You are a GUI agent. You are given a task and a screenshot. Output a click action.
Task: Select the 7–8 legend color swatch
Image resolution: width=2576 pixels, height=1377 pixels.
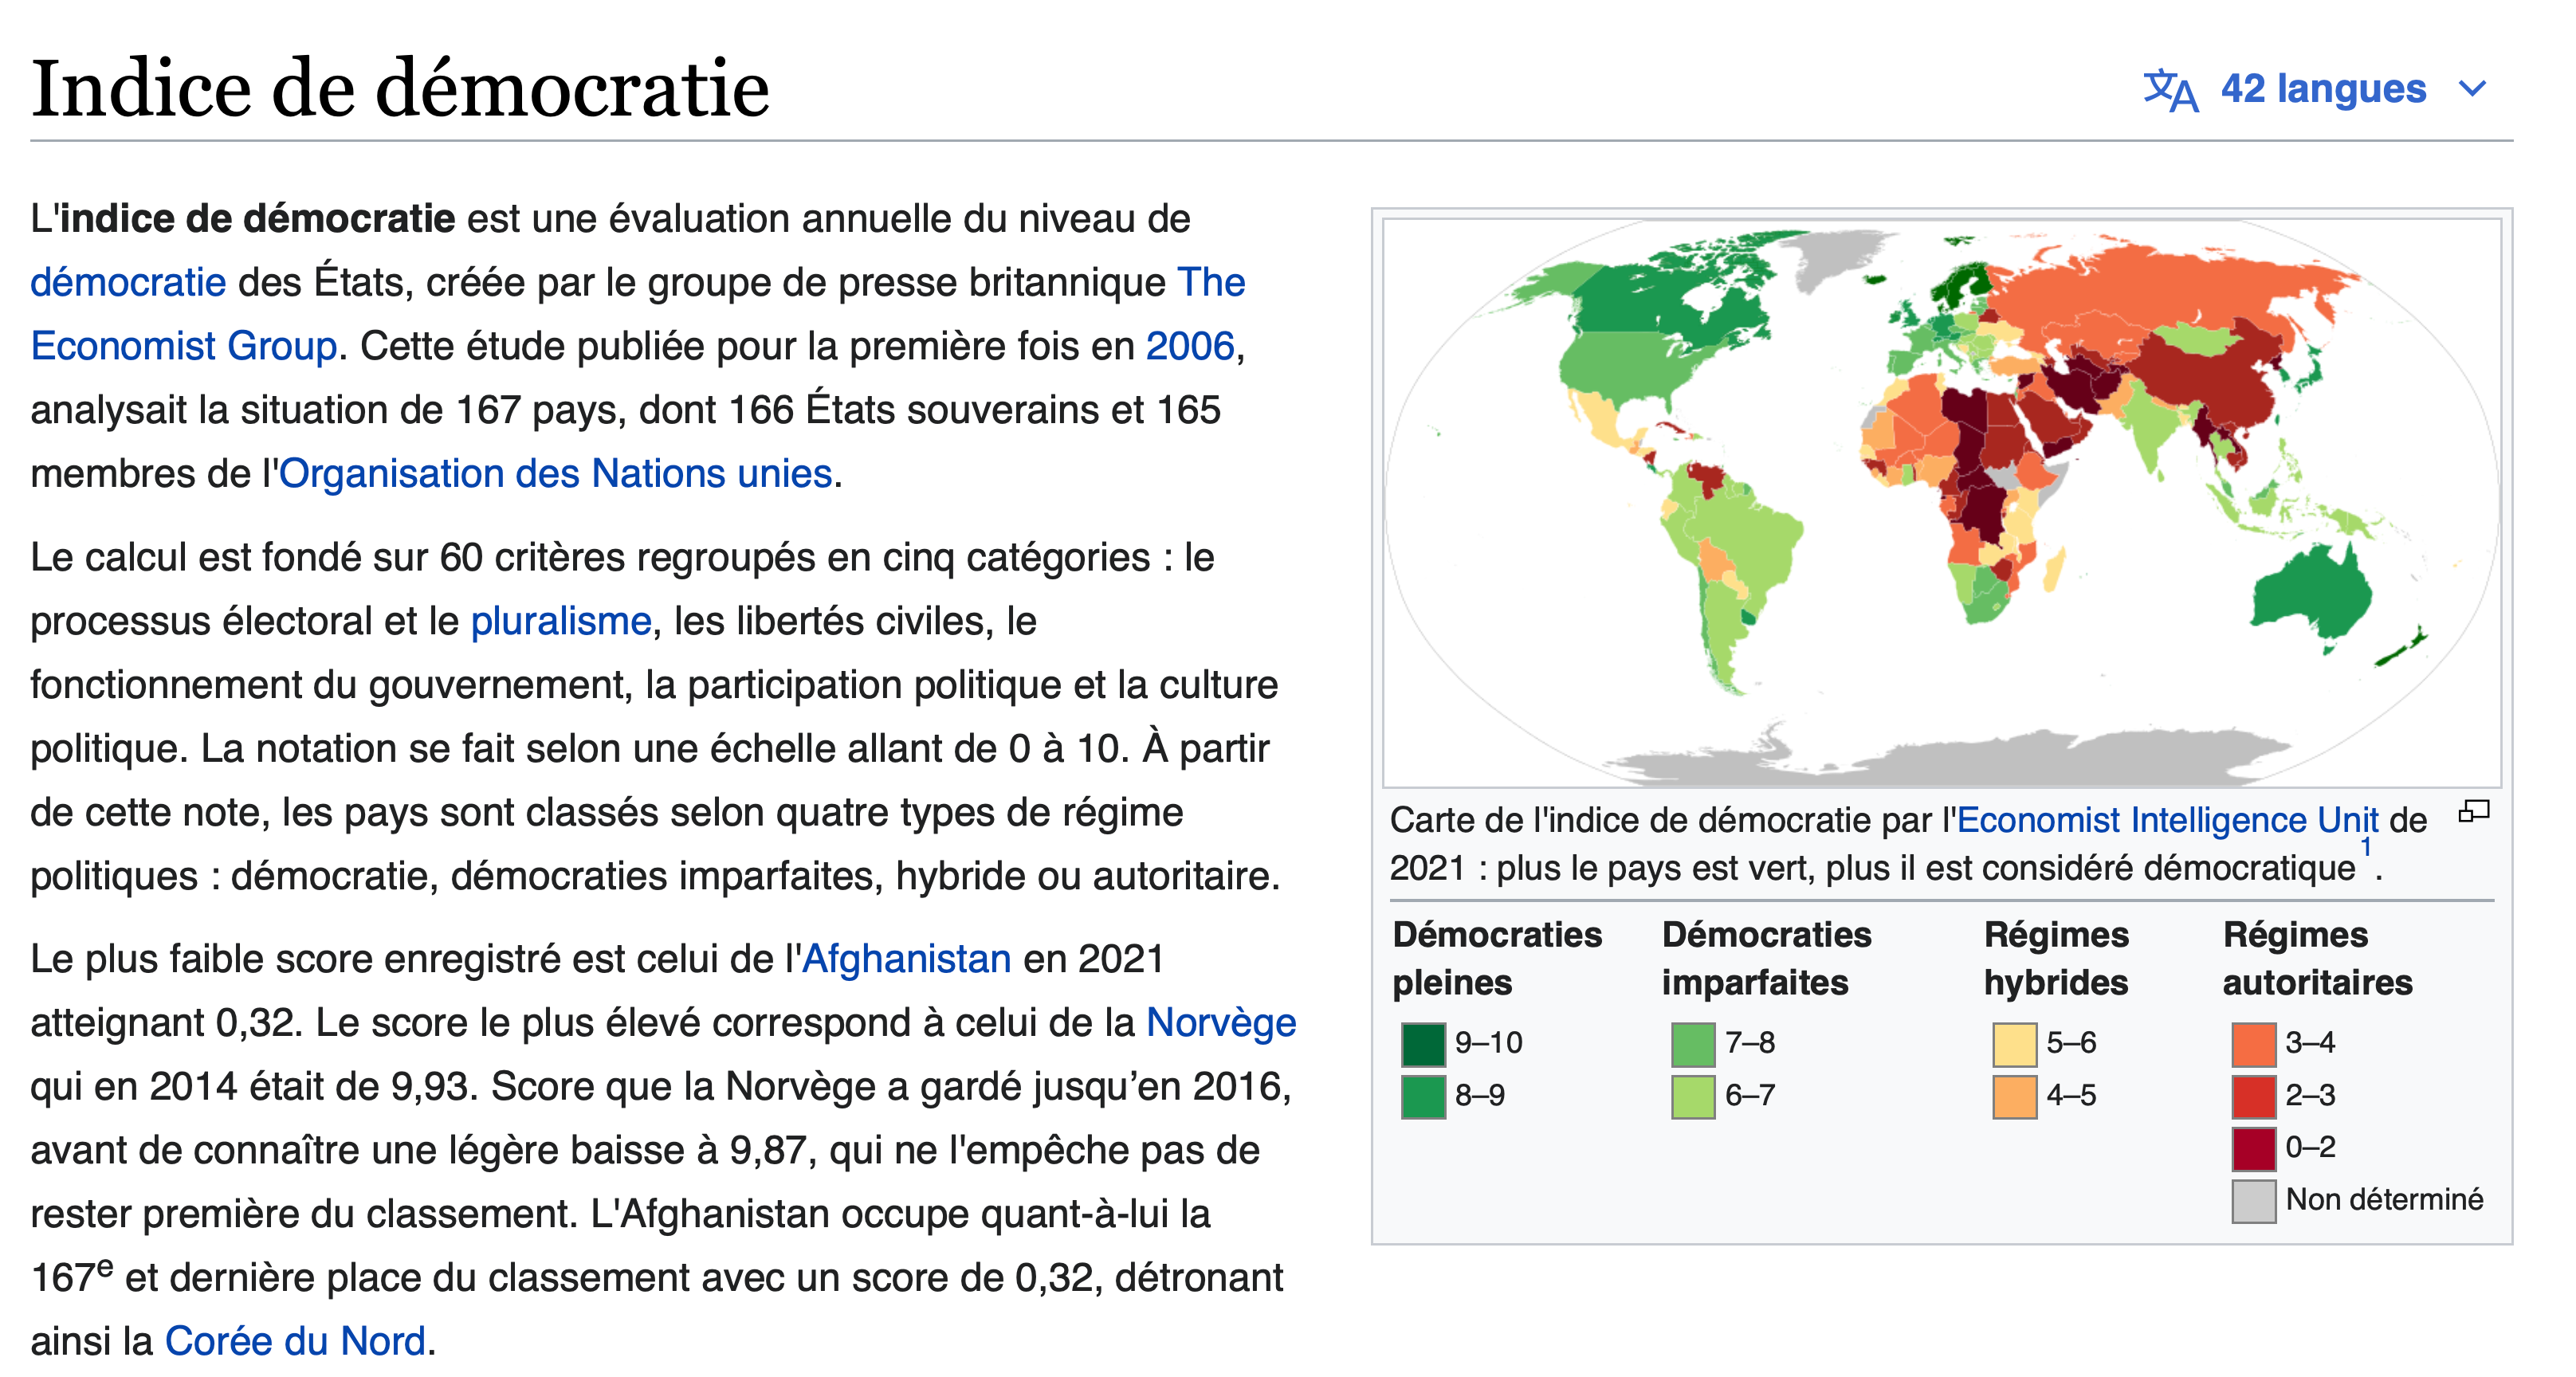[x=1693, y=1044]
